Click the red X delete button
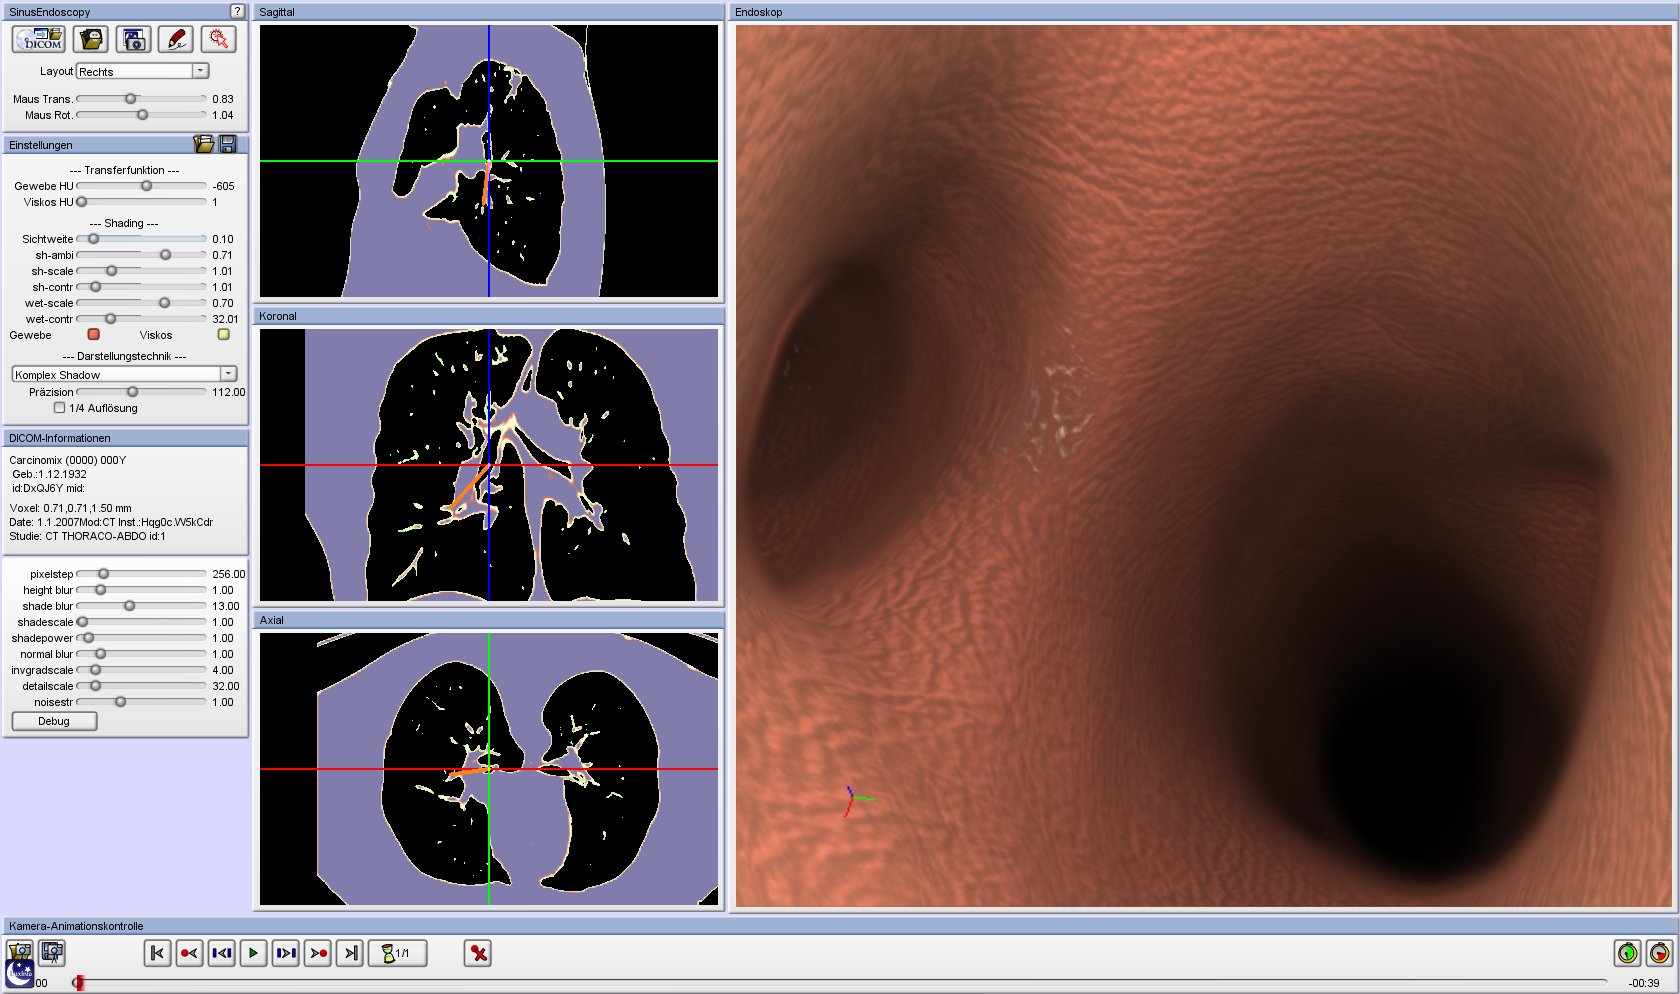1680x994 pixels. pyautogui.click(x=478, y=953)
